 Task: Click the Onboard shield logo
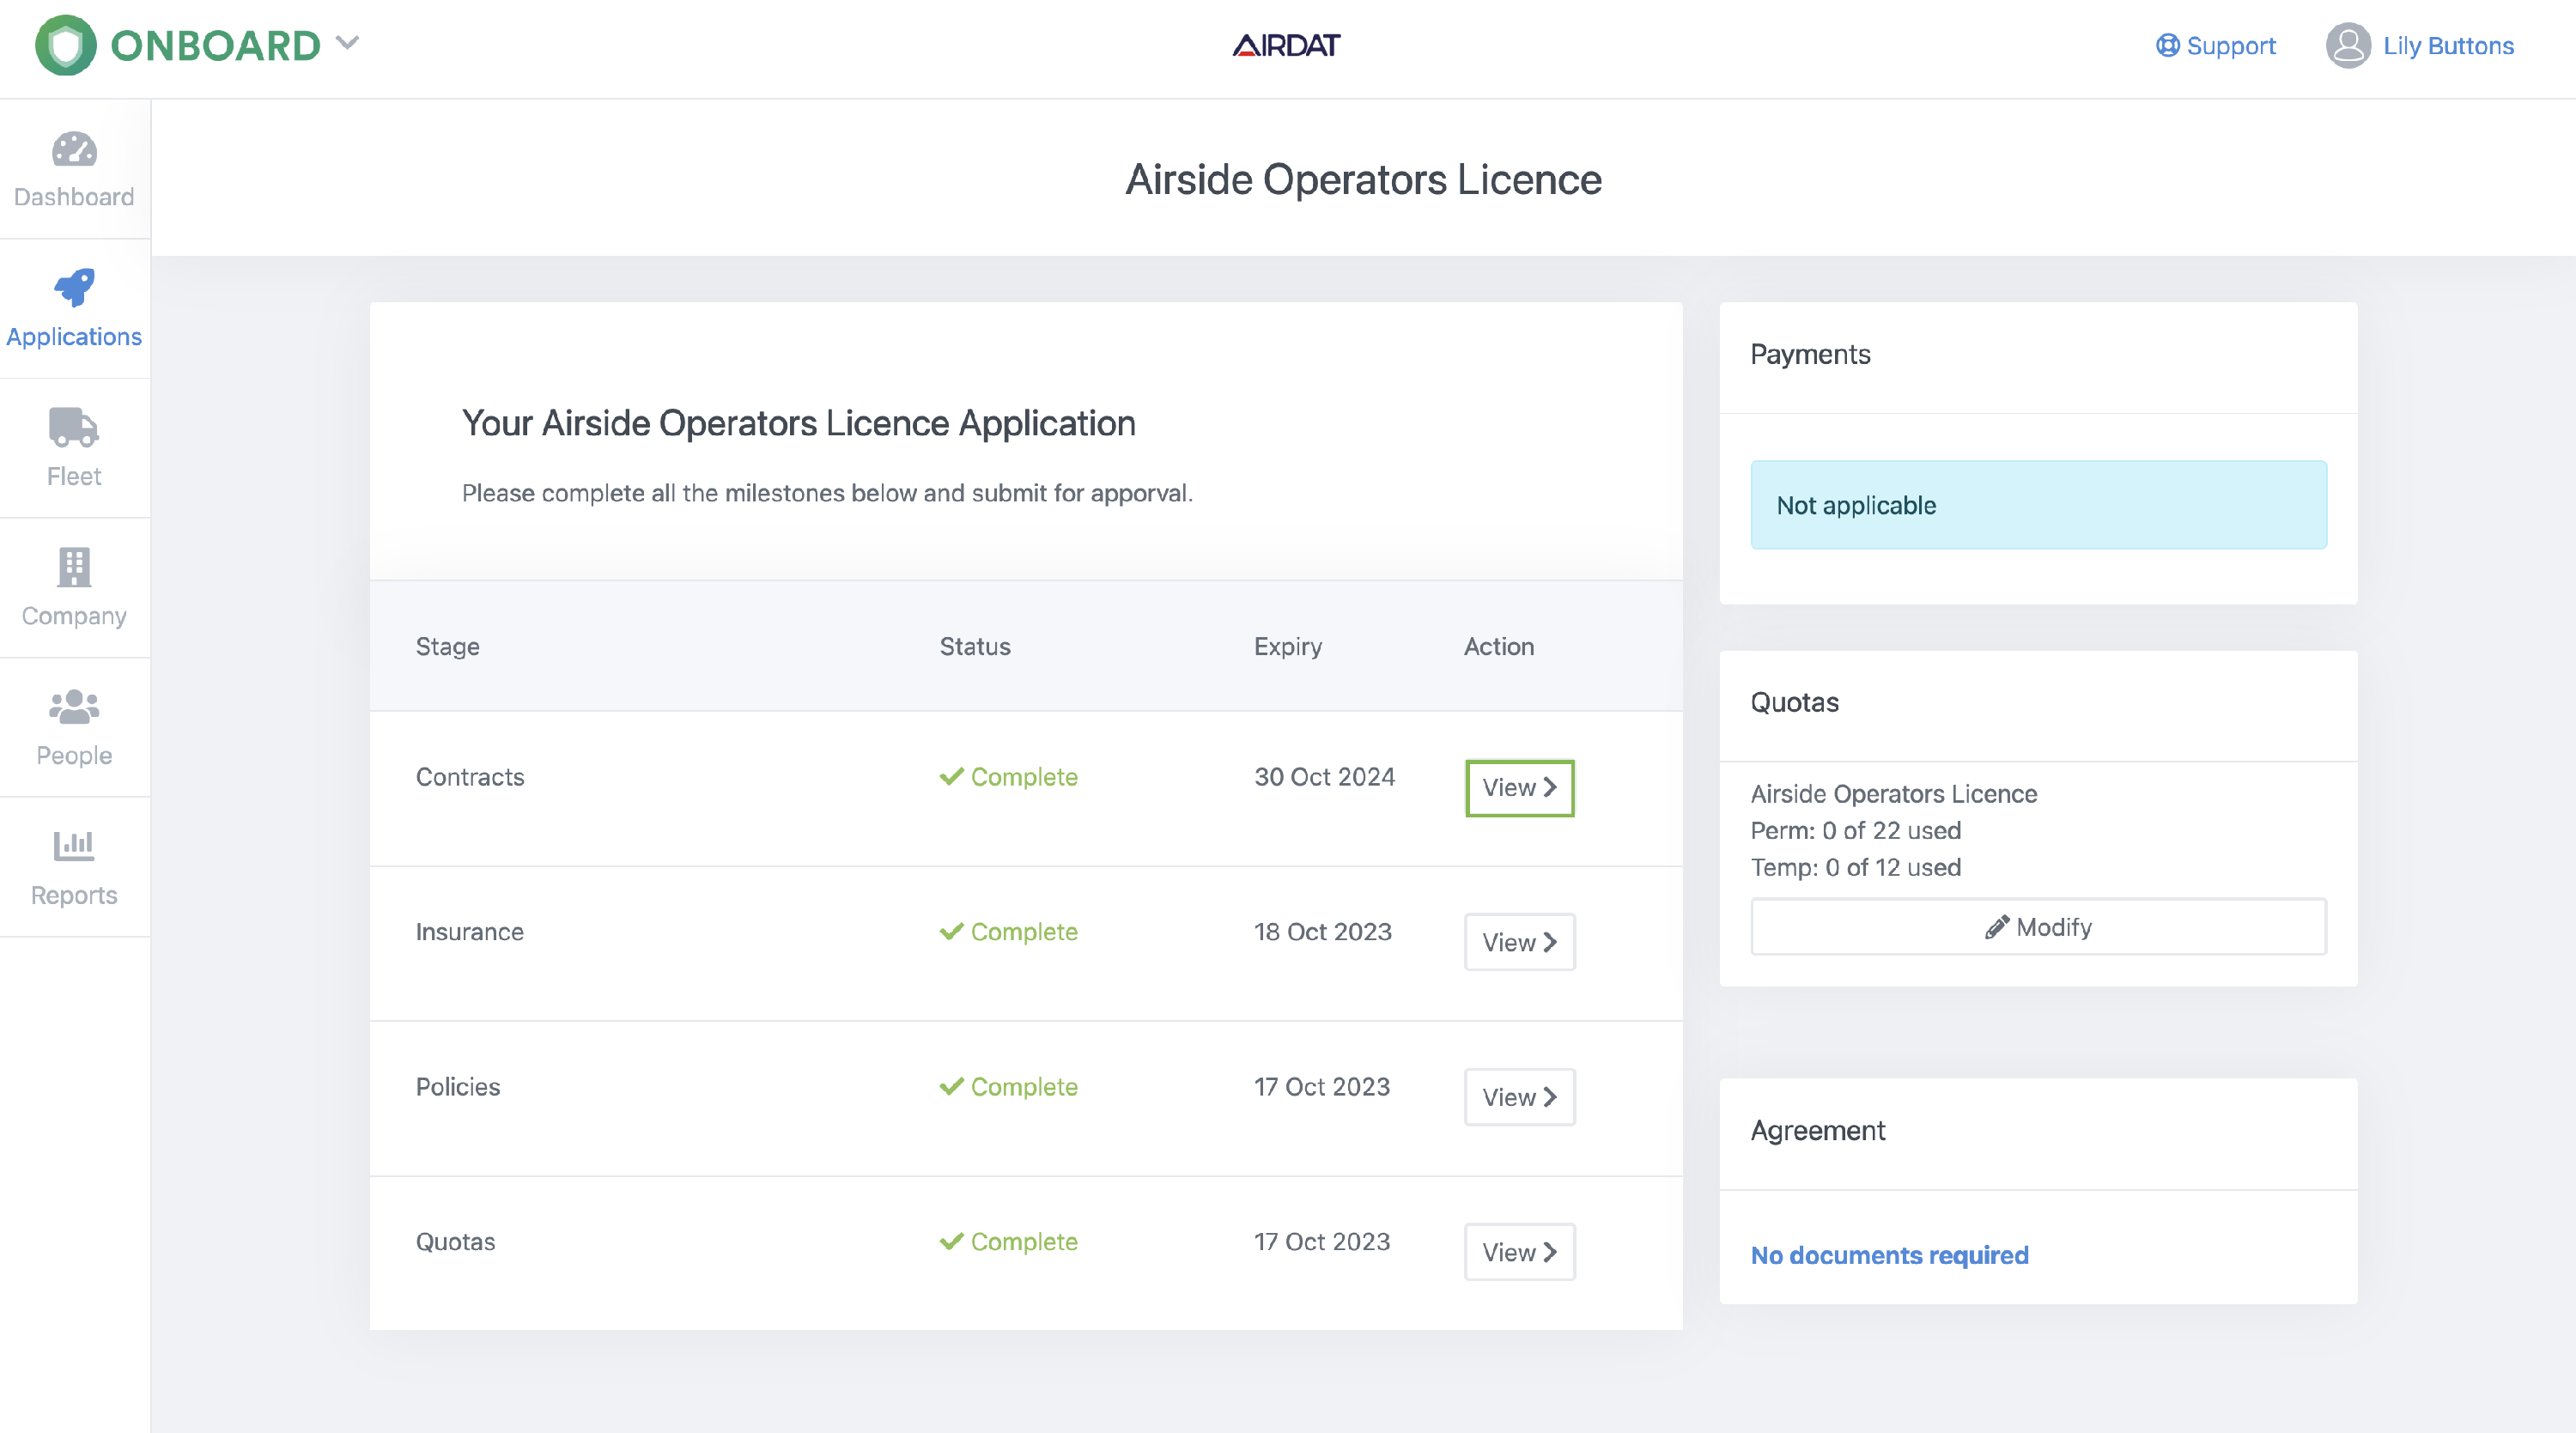[x=65, y=45]
